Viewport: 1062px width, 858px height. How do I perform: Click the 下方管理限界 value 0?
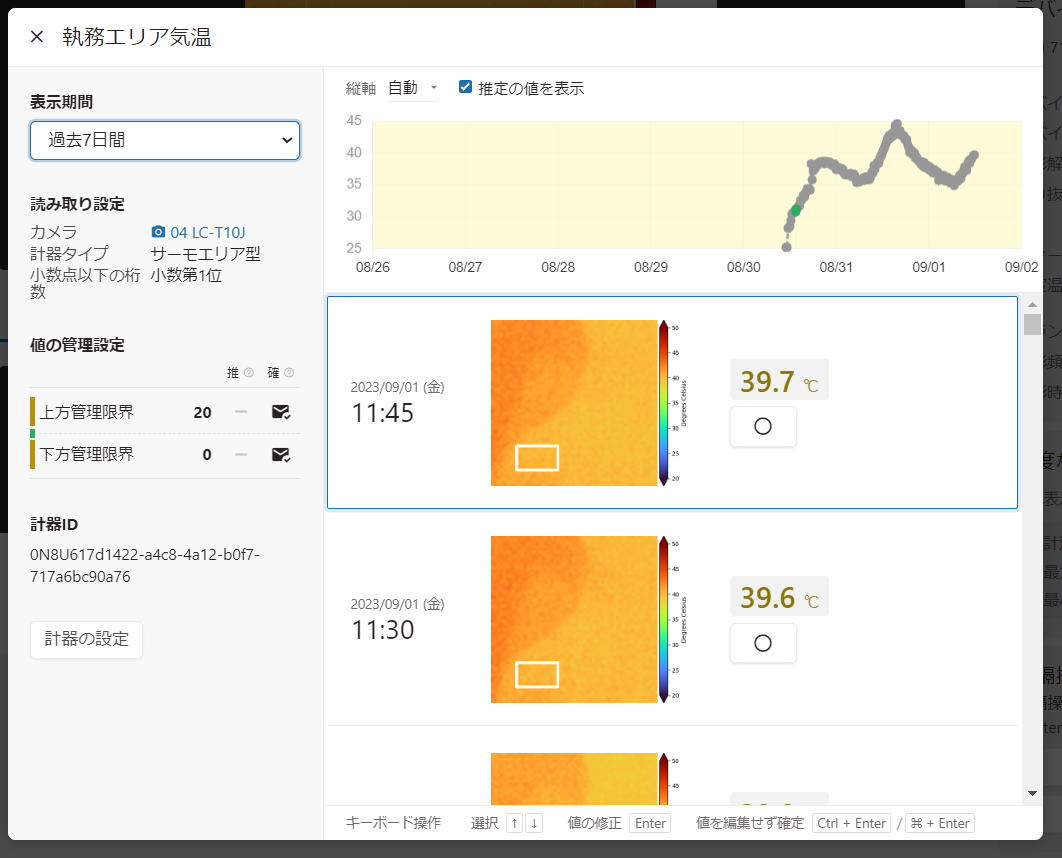pos(207,454)
